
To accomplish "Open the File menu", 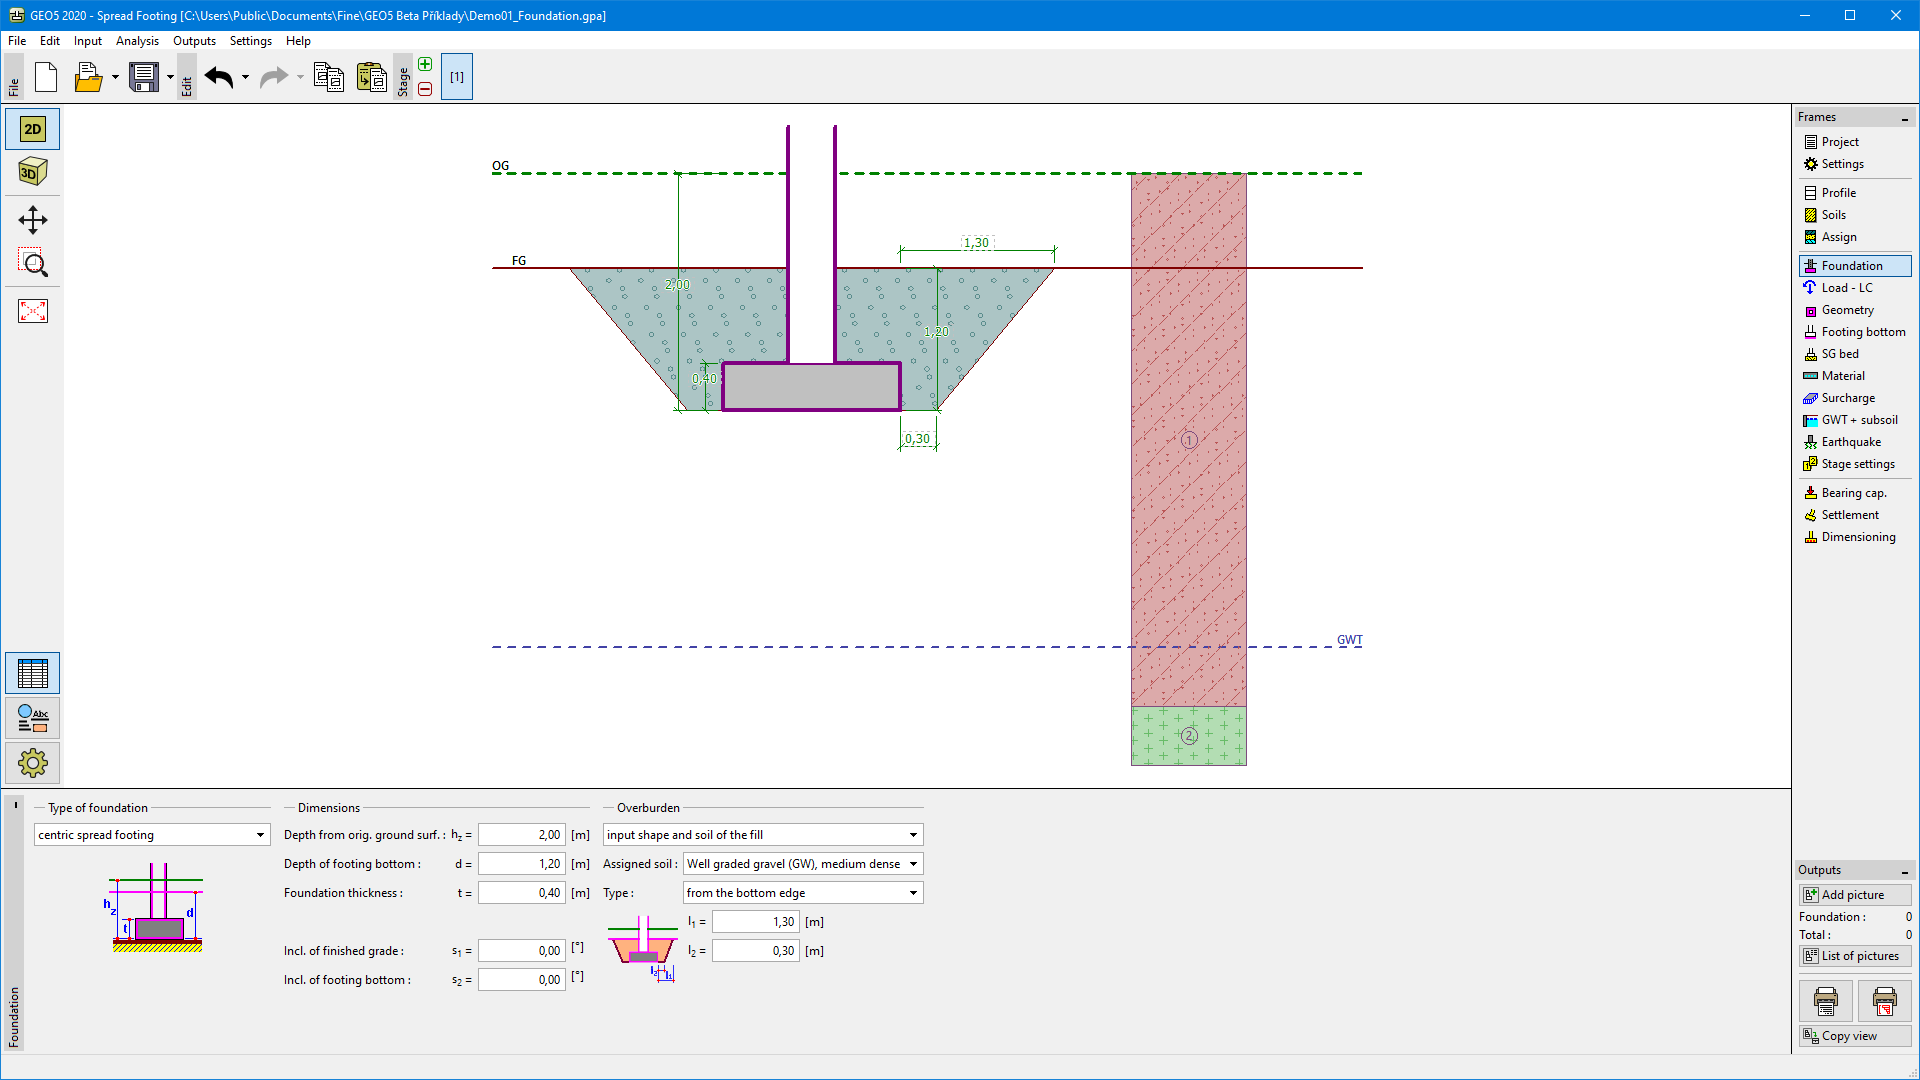I will (x=17, y=41).
